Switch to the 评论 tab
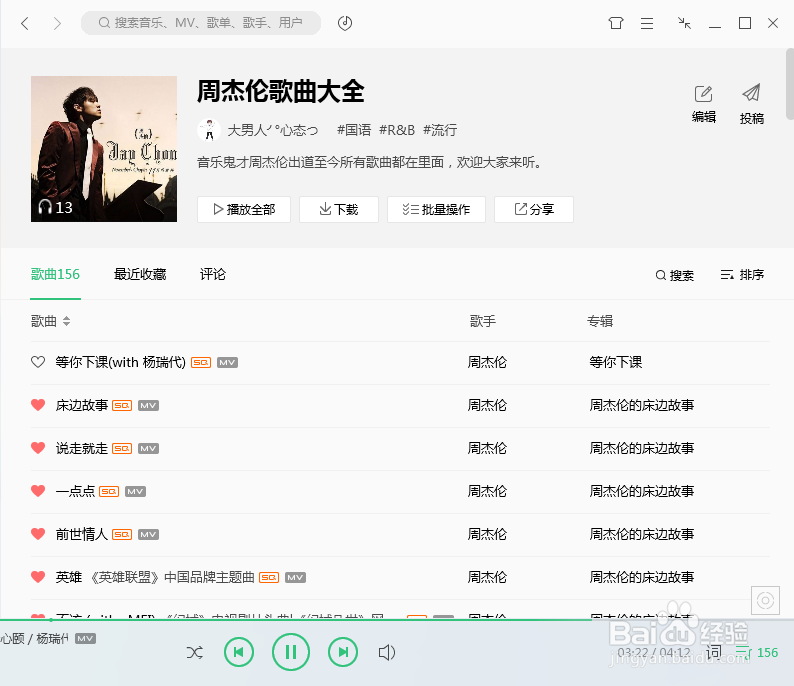This screenshot has height=686, width=794. (x=213, y=274)
